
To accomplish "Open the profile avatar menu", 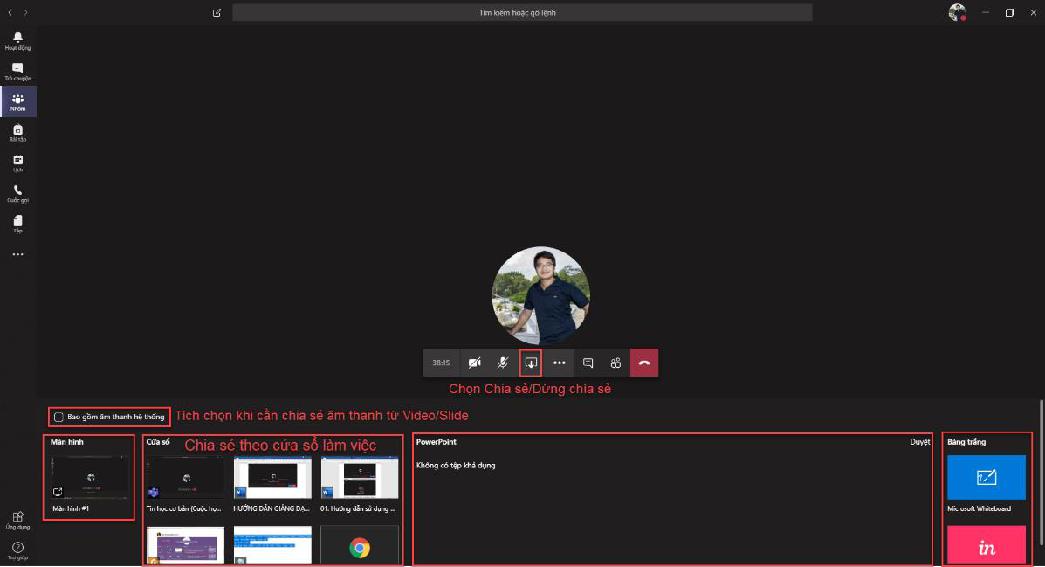I will [x=957, y=12].
